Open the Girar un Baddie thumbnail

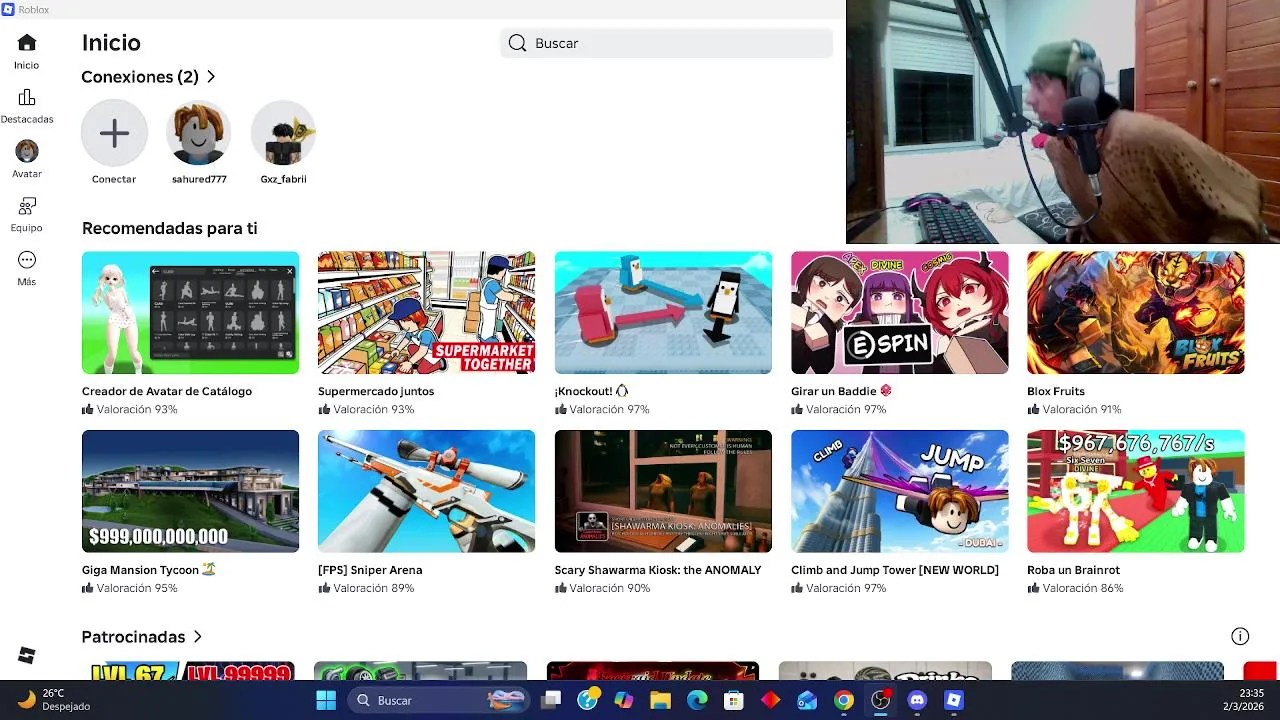click(899, 313)
